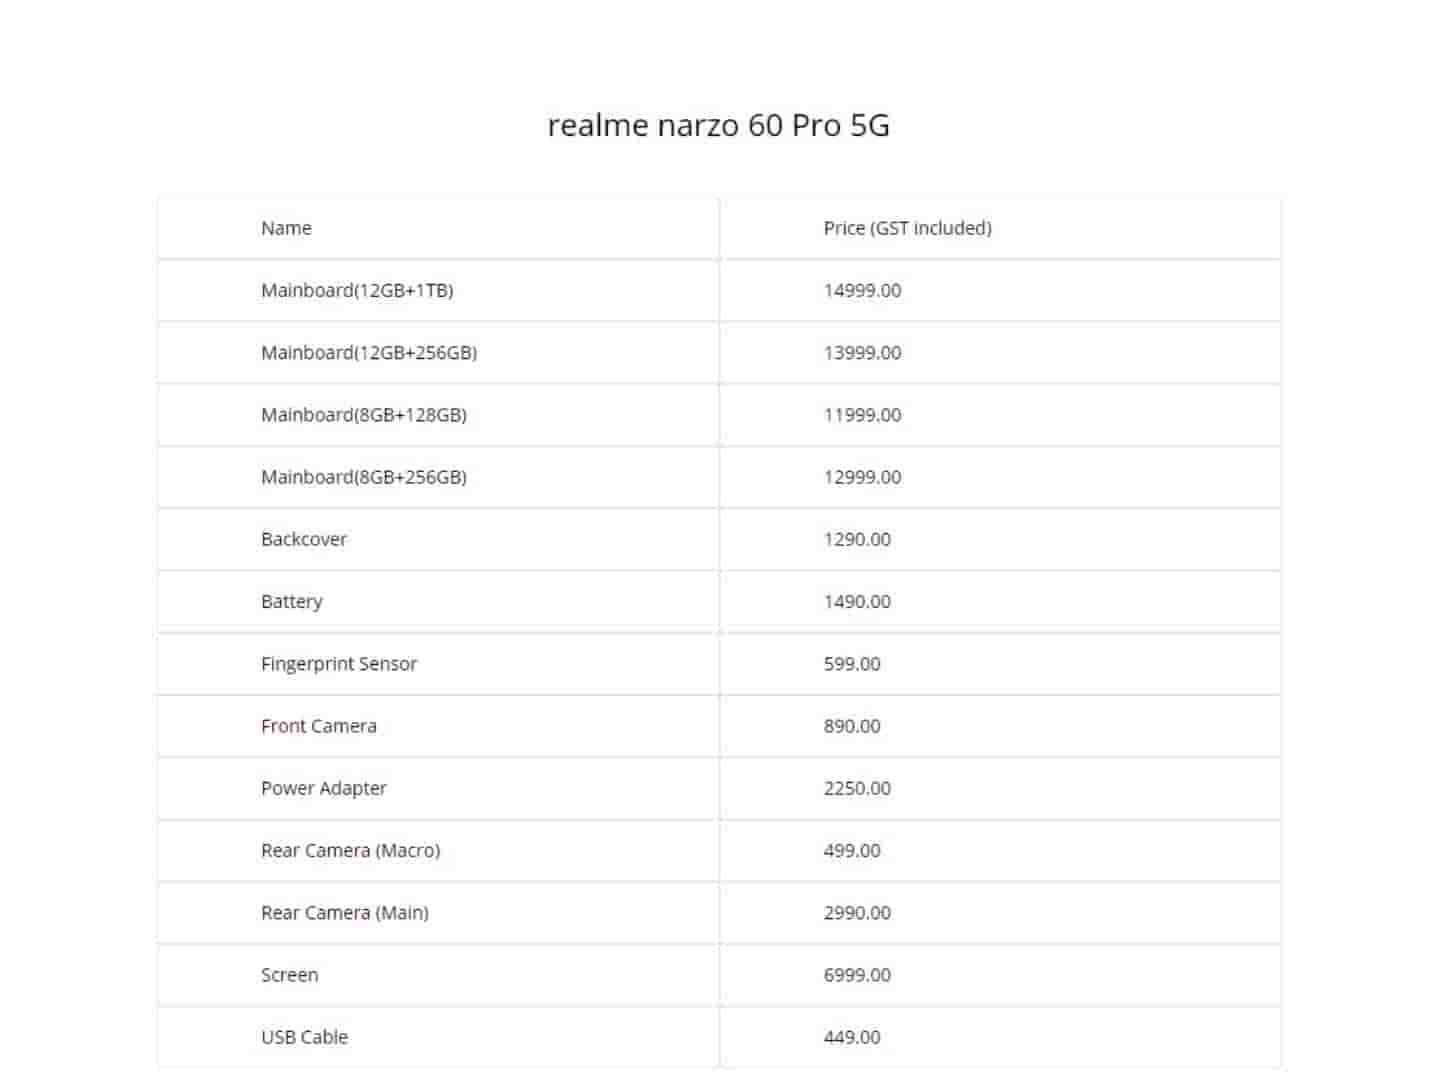Click the Screen price 6999.00
The image size is (1440, 1080).
pos(857,975)
